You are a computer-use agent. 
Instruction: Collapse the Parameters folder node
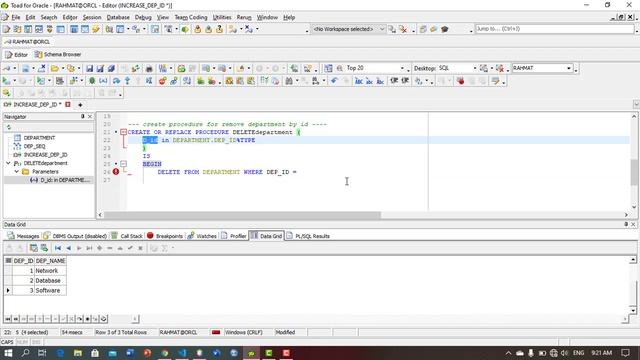point(17,171)
